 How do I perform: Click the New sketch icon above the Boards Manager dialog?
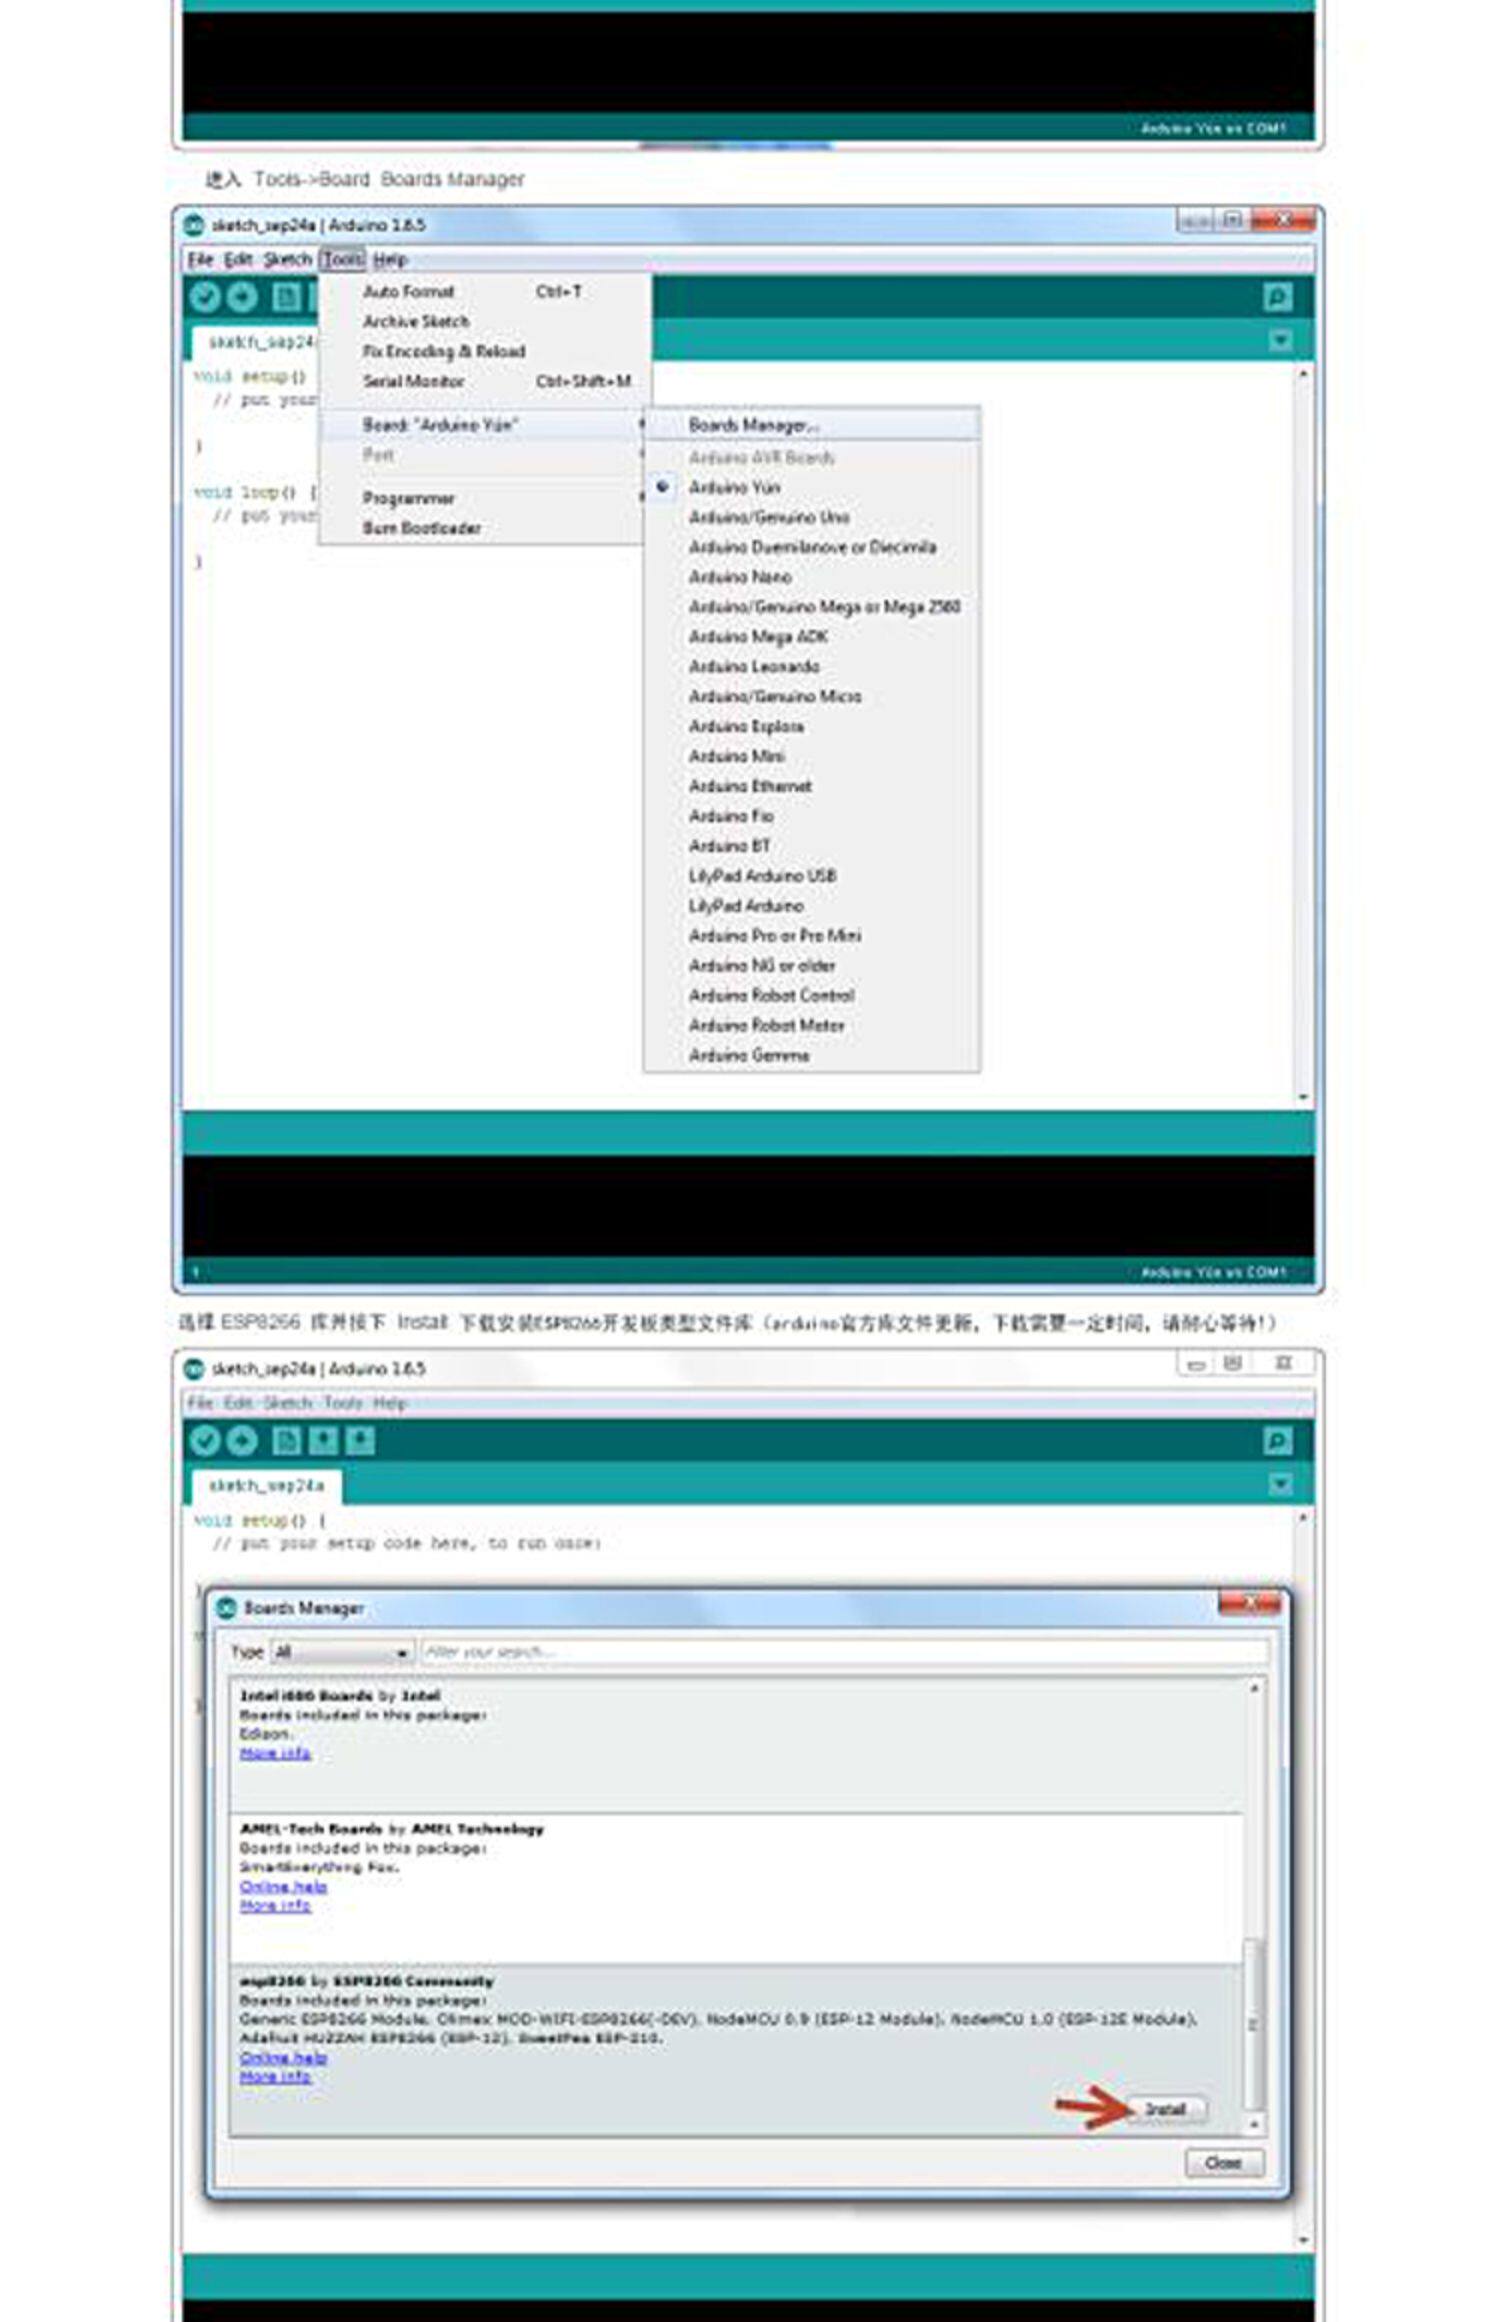point(286,1440)
